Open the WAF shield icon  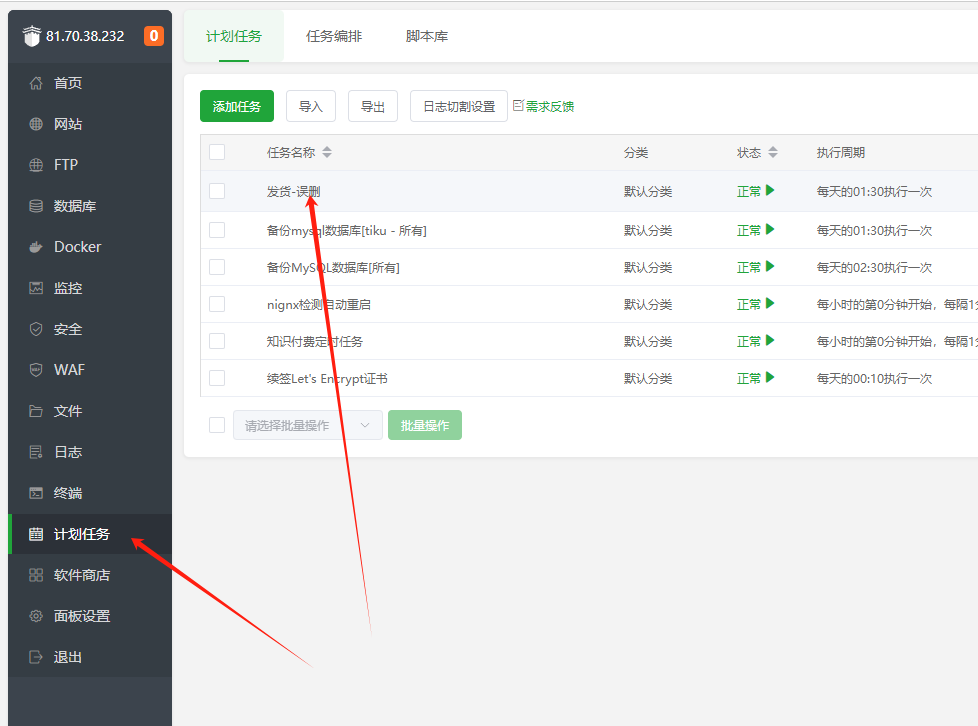tap(36, 370)
